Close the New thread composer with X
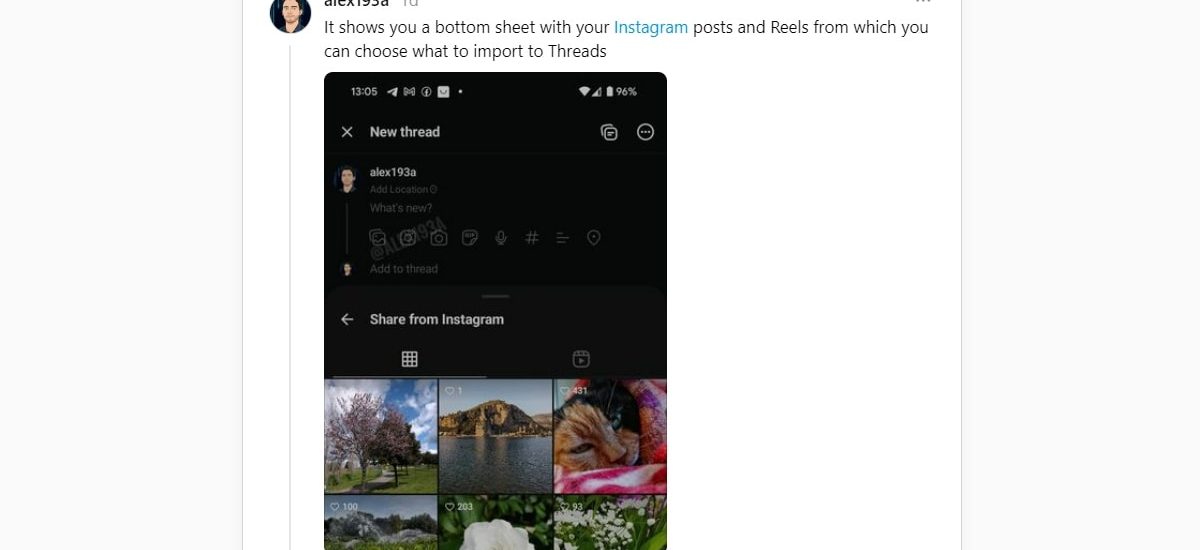 [x=347, y=132]
